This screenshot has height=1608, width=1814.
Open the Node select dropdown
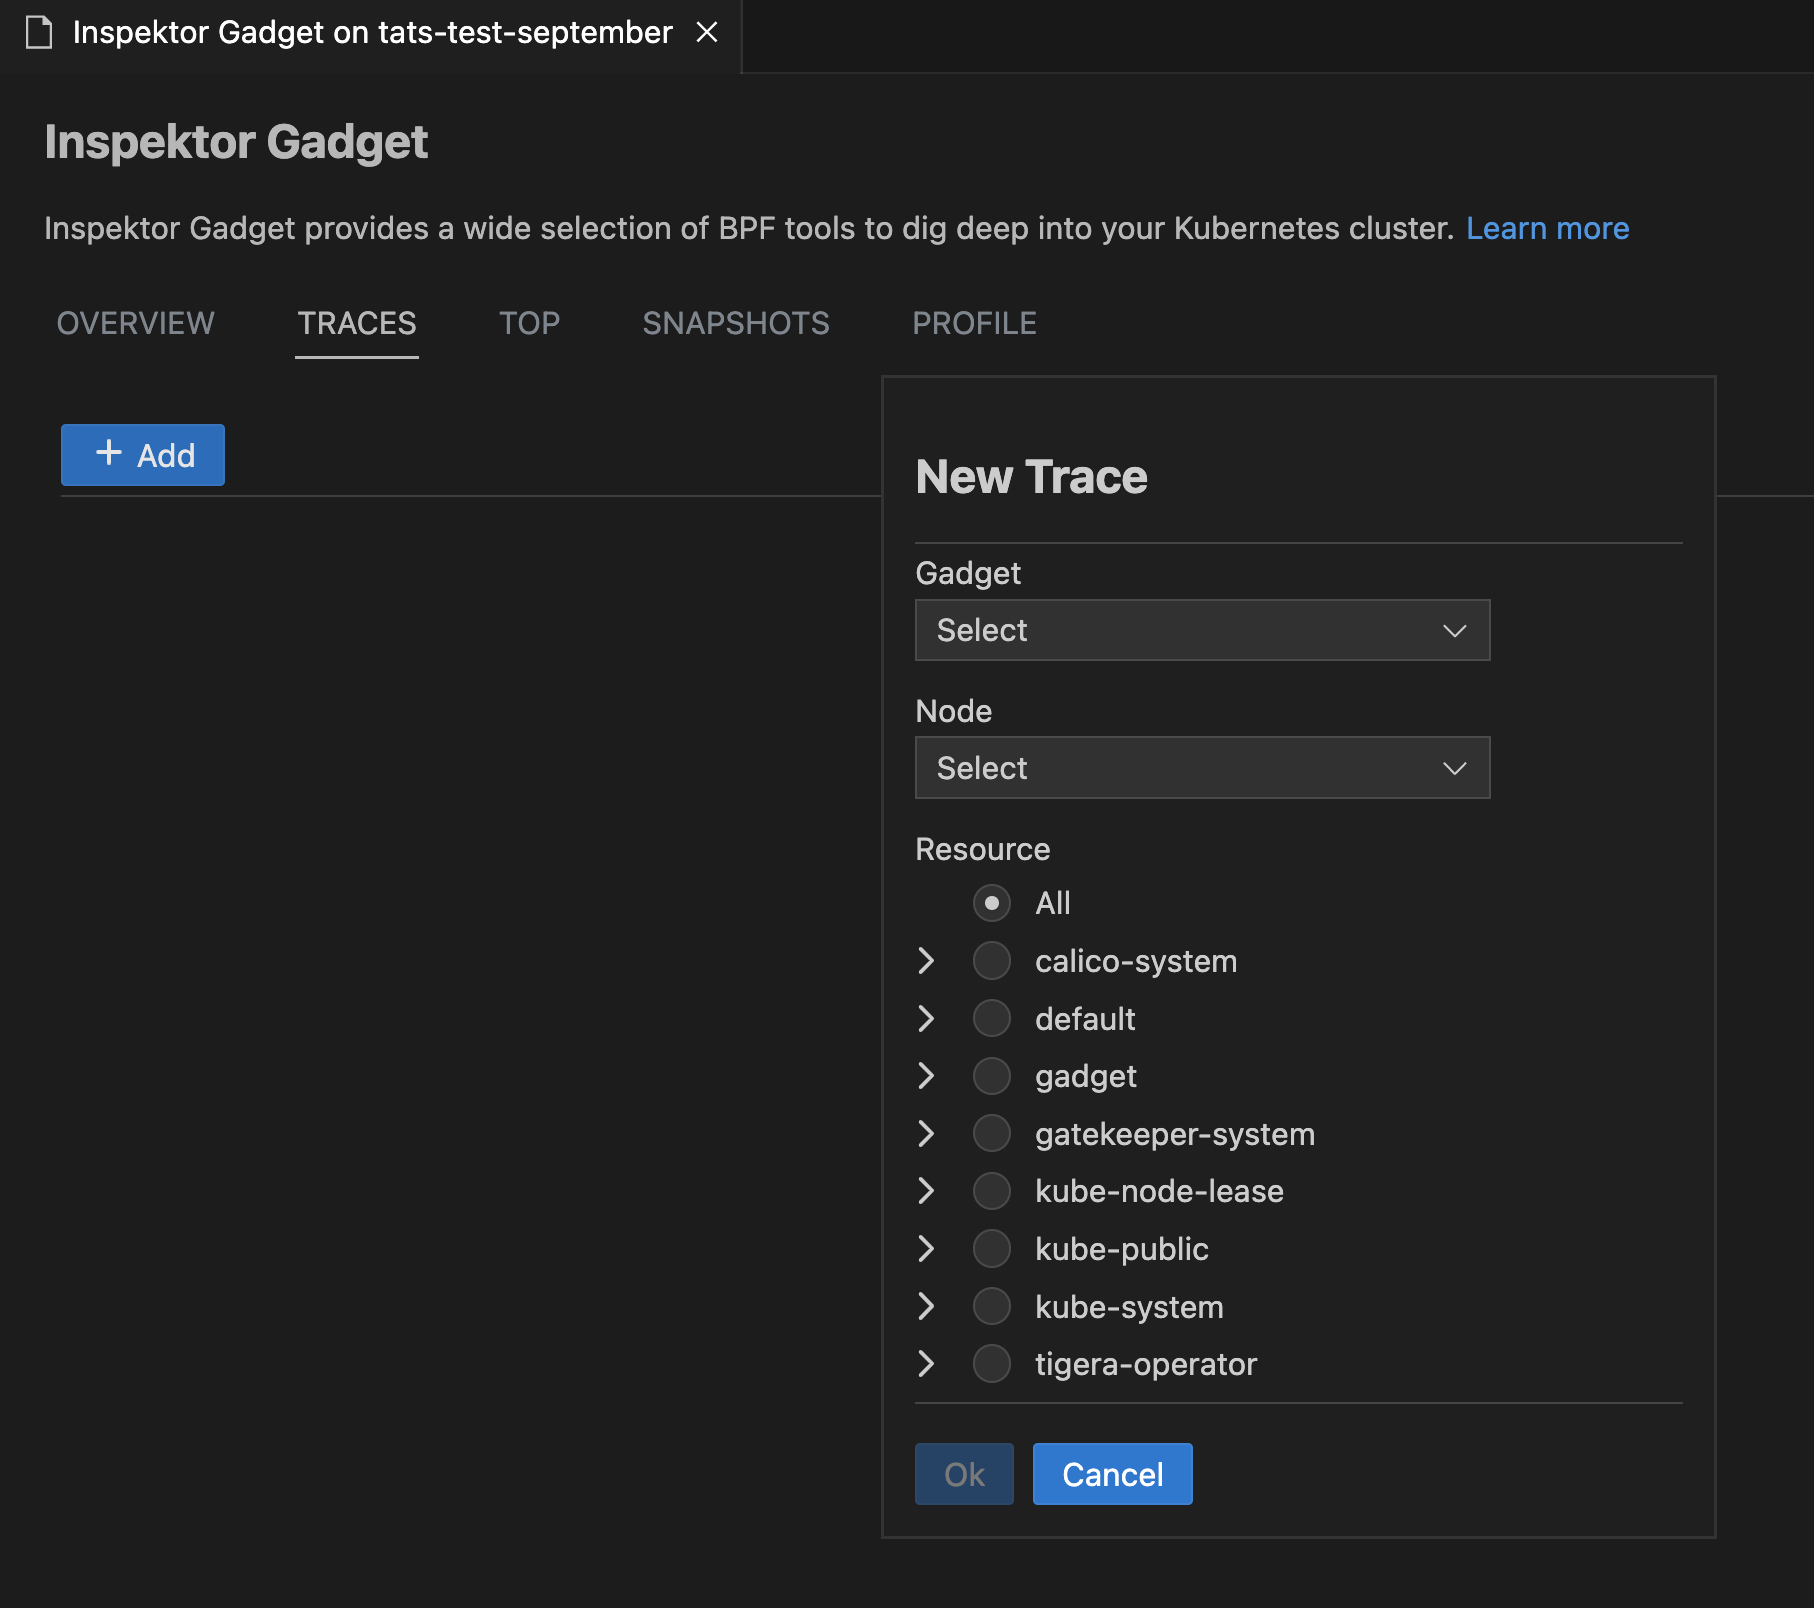[1202, 768]
